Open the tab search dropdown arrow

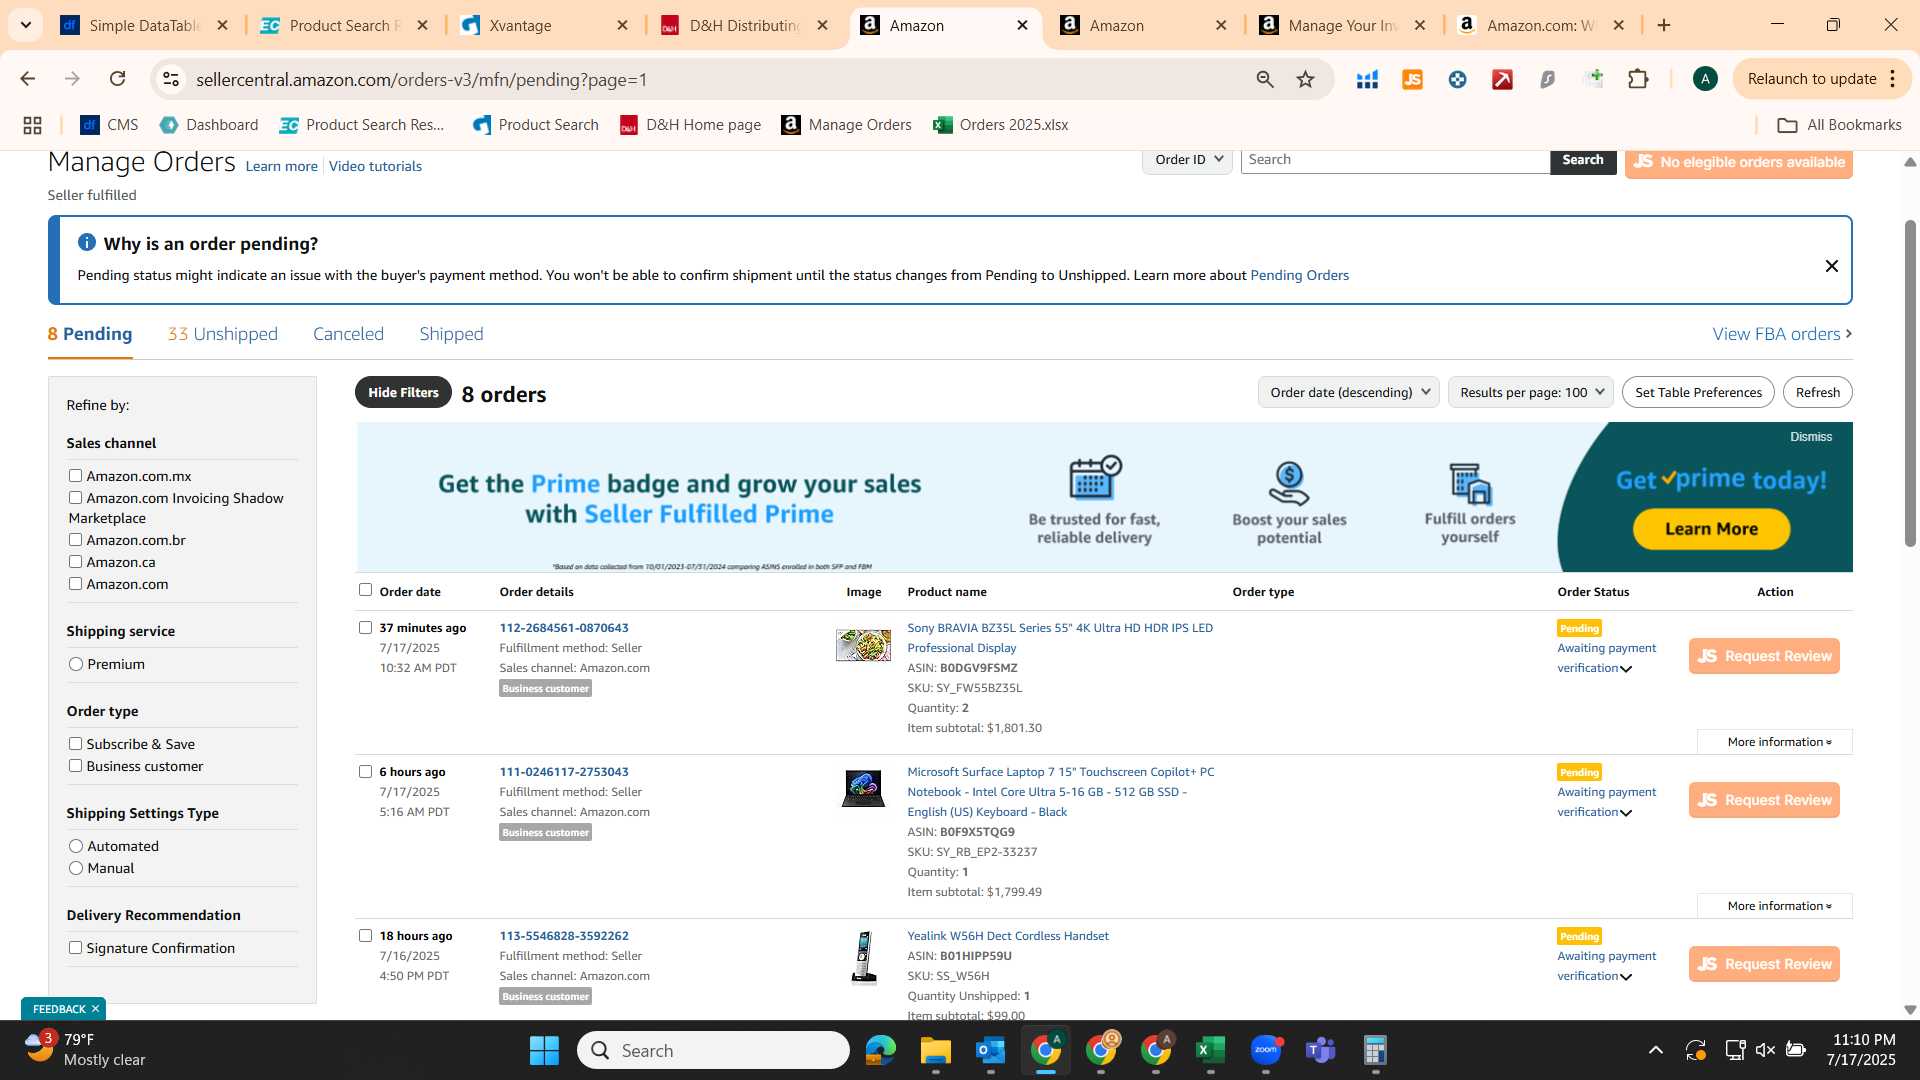pyautogui.click(x=25, y=25)
